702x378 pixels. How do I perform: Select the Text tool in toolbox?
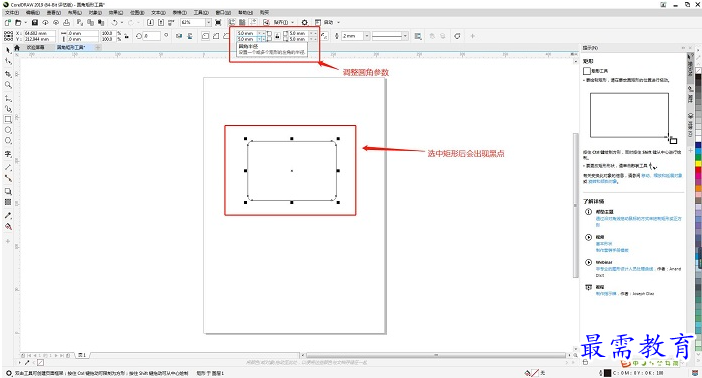coord(8,154)
